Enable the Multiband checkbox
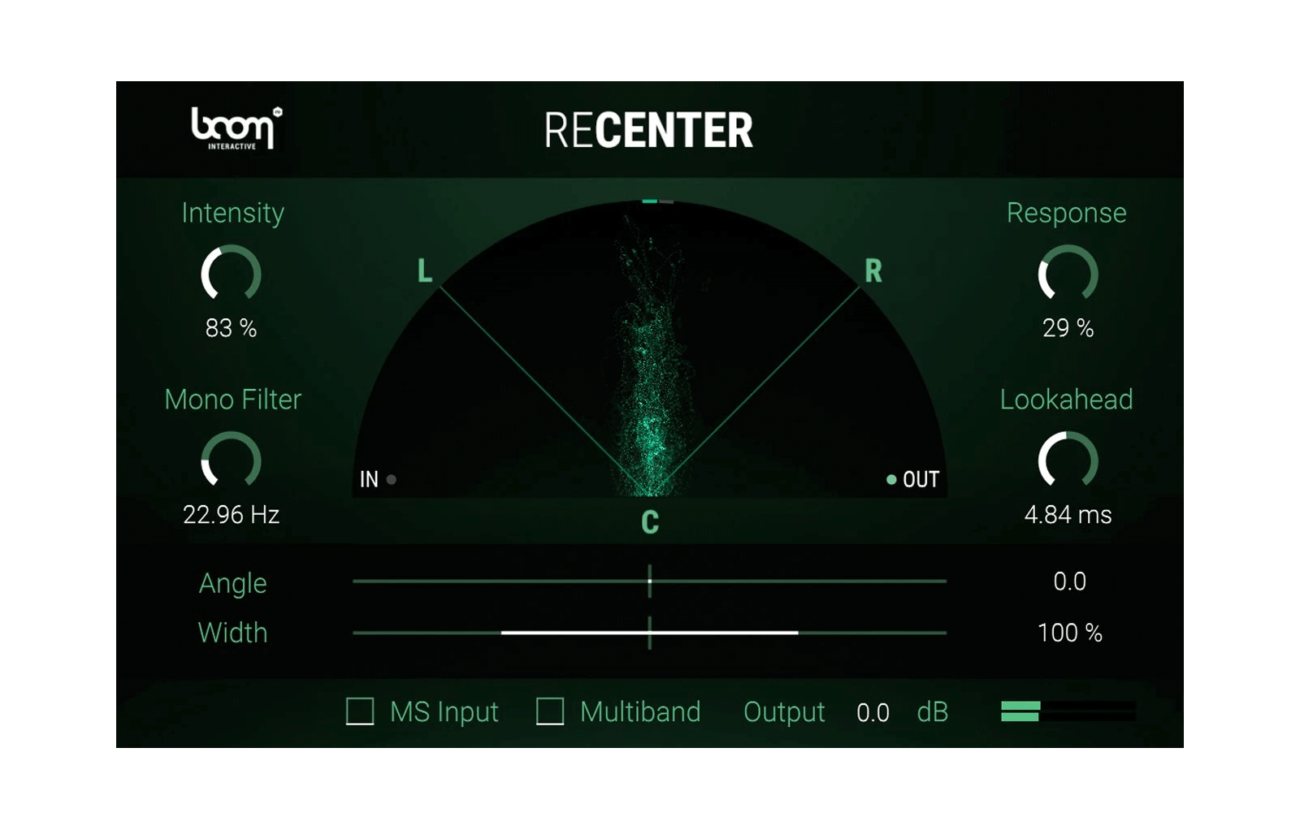The width and height of the screenshot is (1300, 830). [548, 712]
